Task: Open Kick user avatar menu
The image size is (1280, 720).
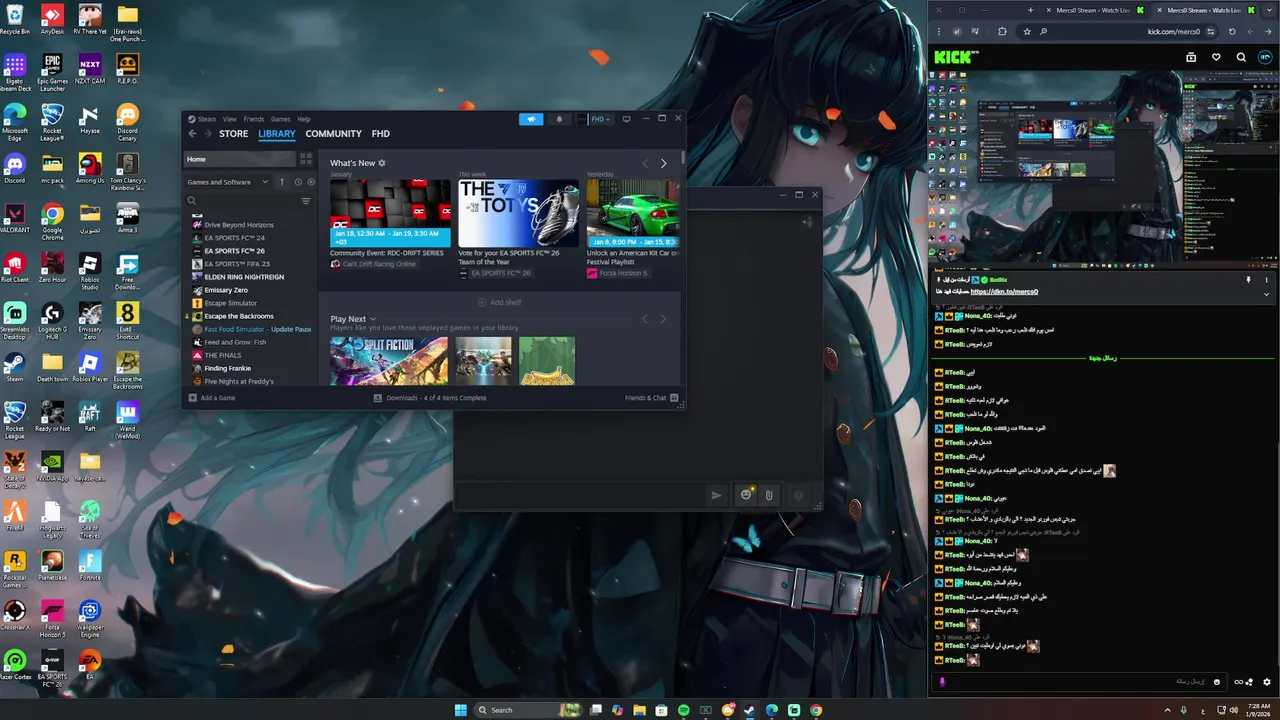Action: (x=1265, y=57)
